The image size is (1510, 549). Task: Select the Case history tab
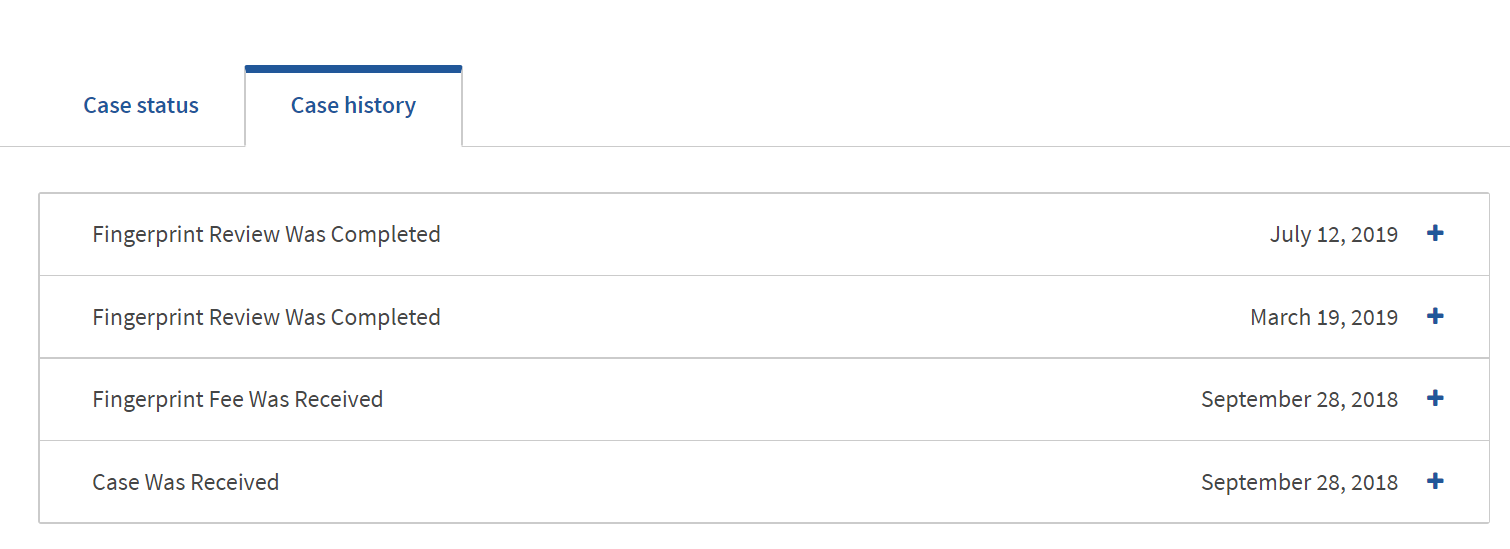(x=353, y=105)
